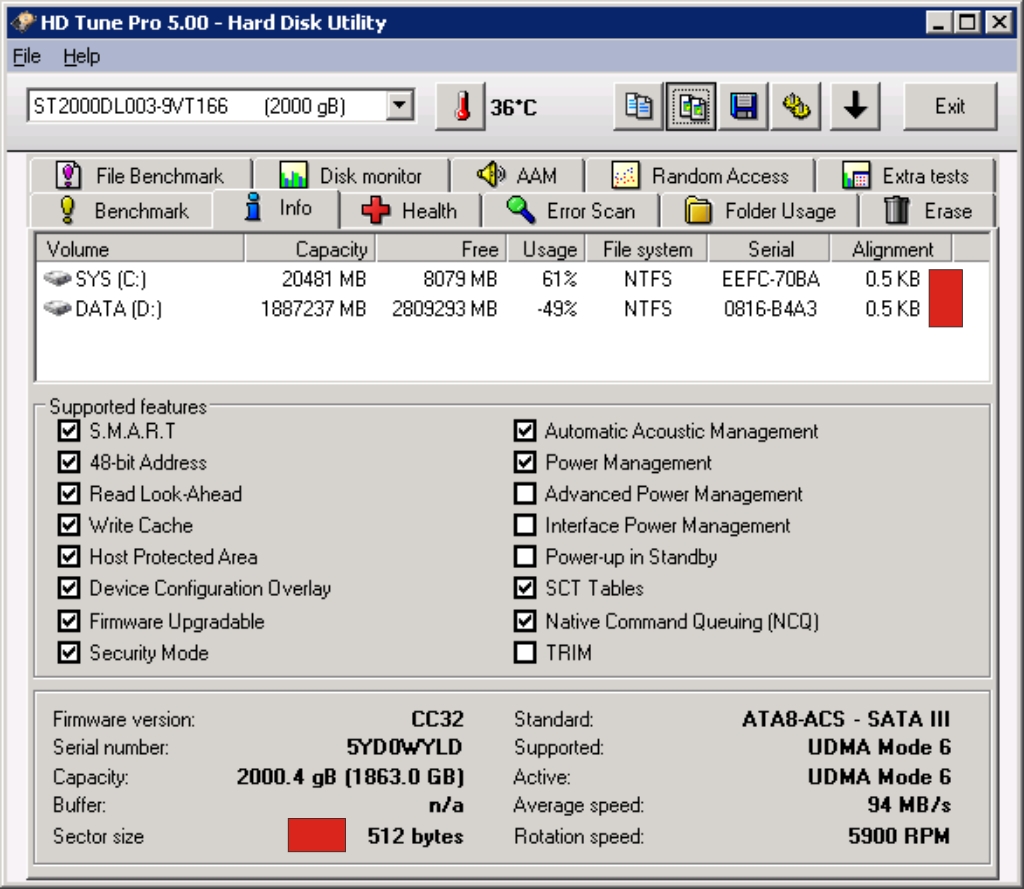The width and height of the screenshot is (1024, 889).
Task: Toggle the SCT Tables checkbox
Action: pos(525,587)
